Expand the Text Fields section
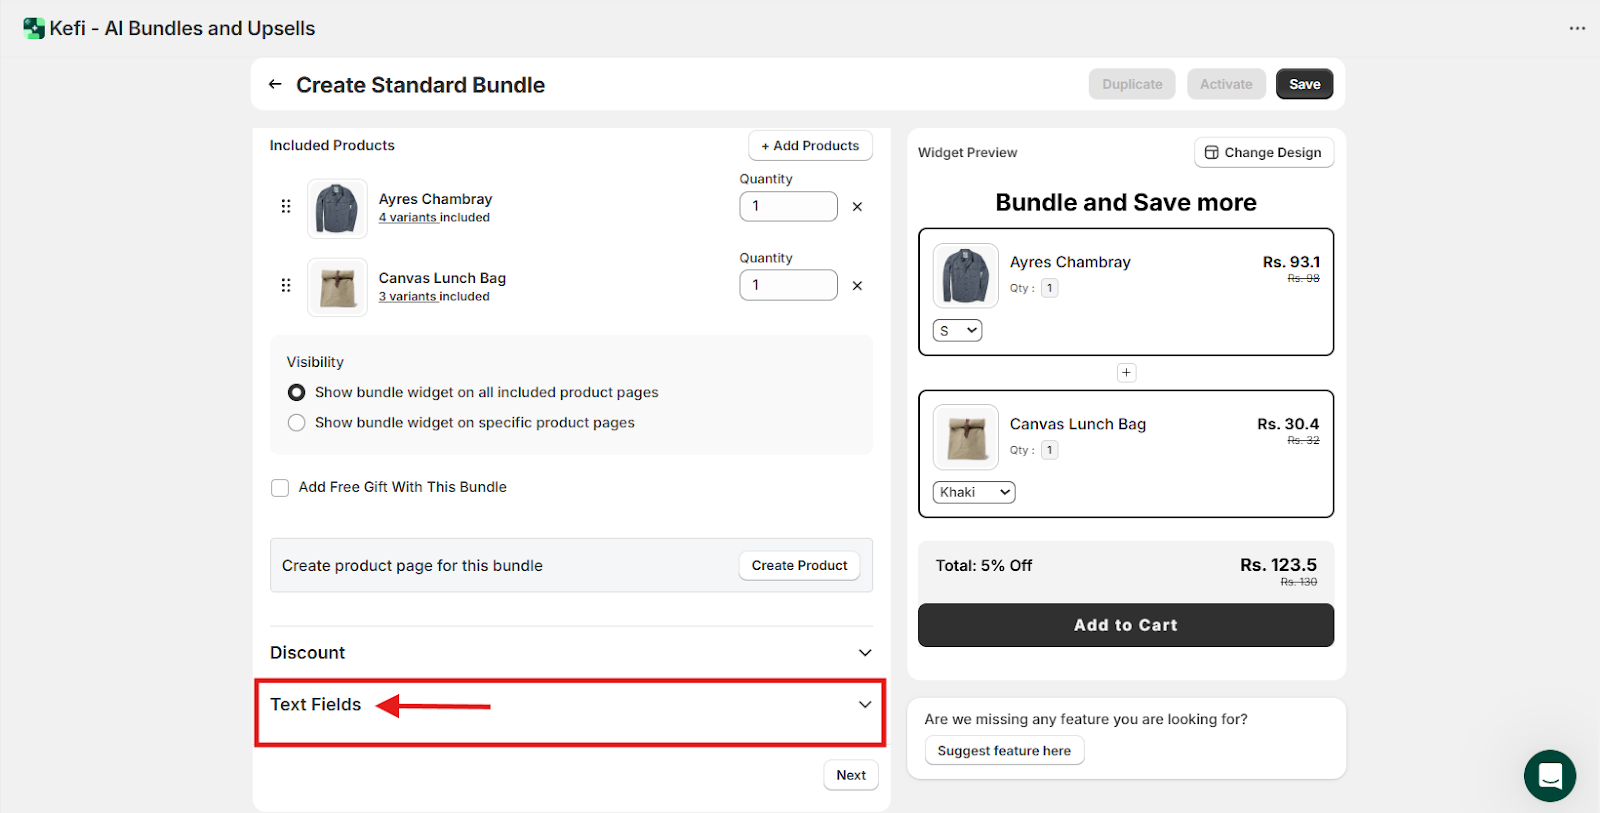 tap(864, 705)
